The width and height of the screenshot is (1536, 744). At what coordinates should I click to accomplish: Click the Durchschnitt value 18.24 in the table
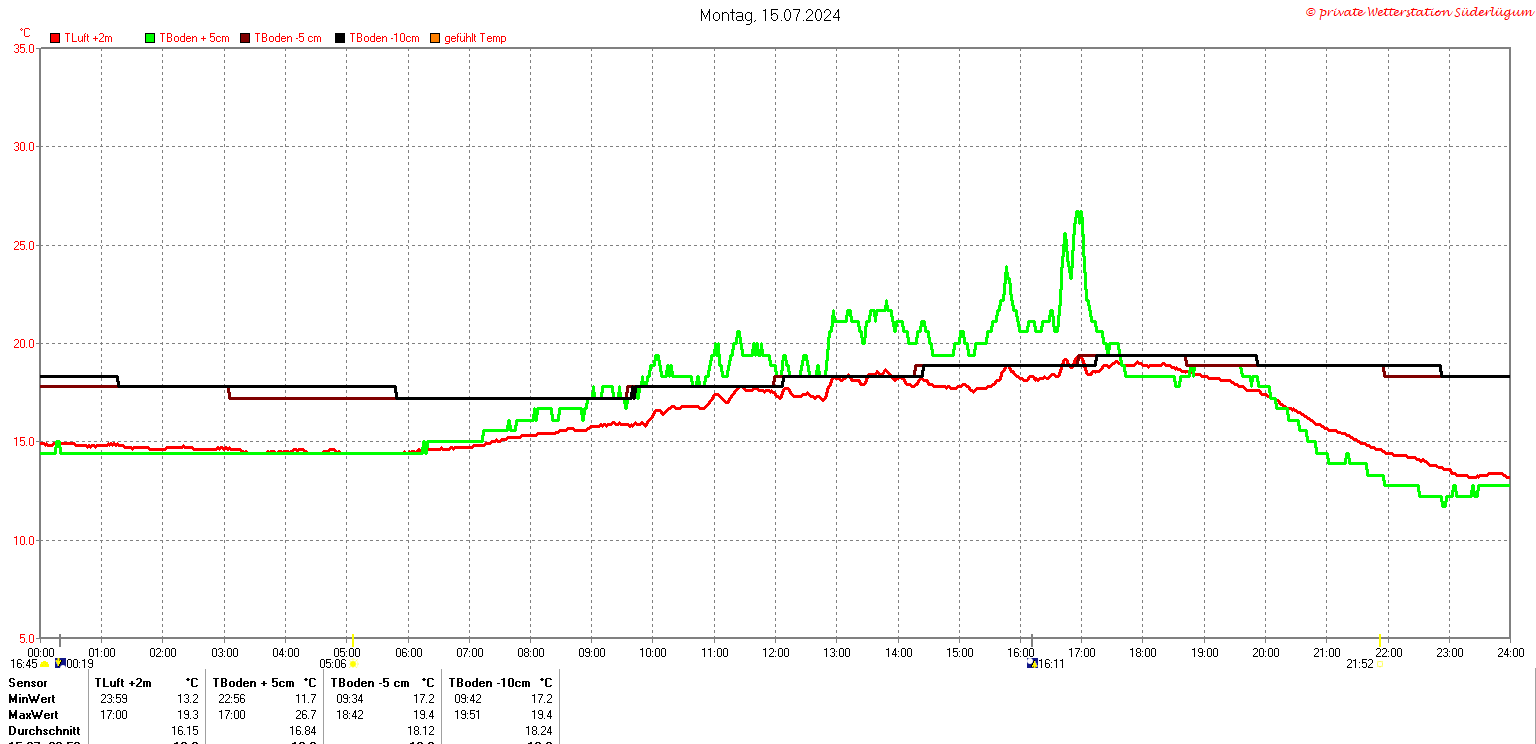pos(538,731)
